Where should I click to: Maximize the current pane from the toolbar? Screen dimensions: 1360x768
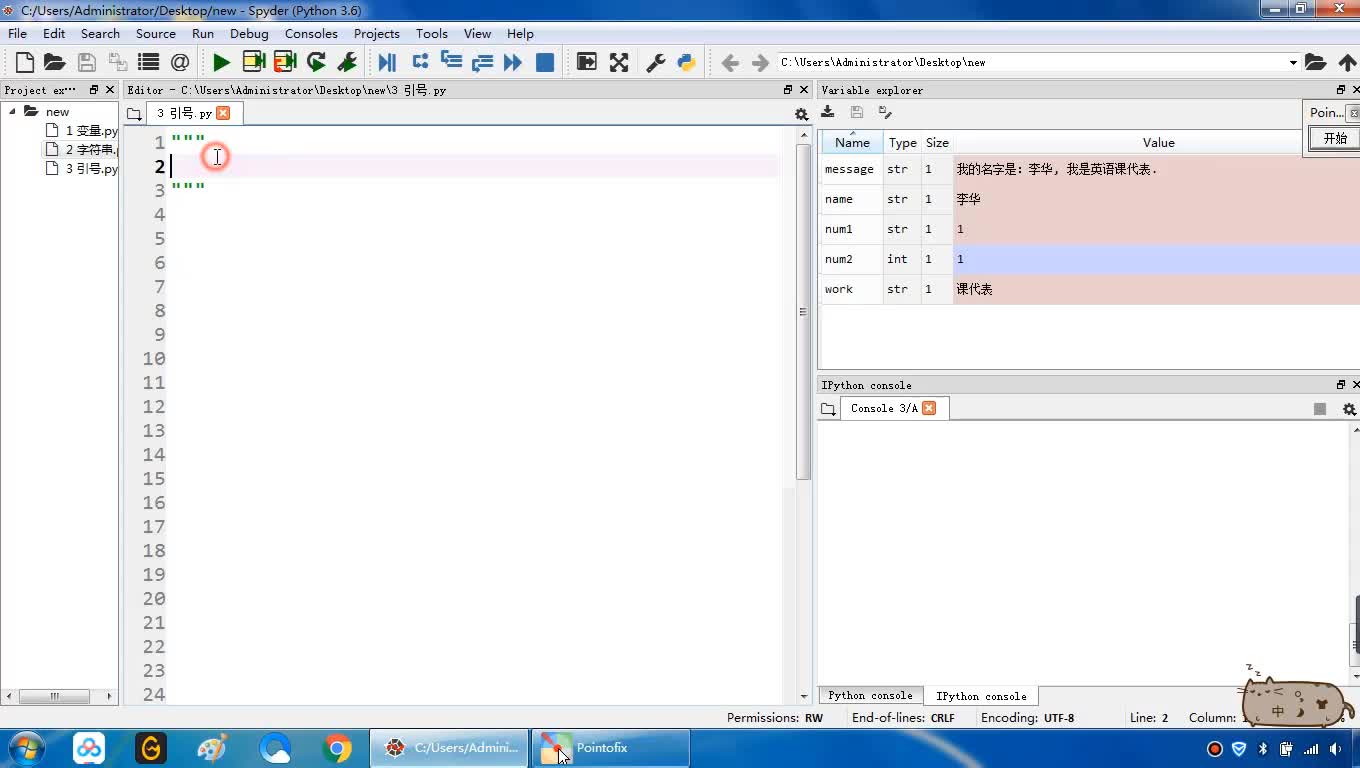point(587,62)
